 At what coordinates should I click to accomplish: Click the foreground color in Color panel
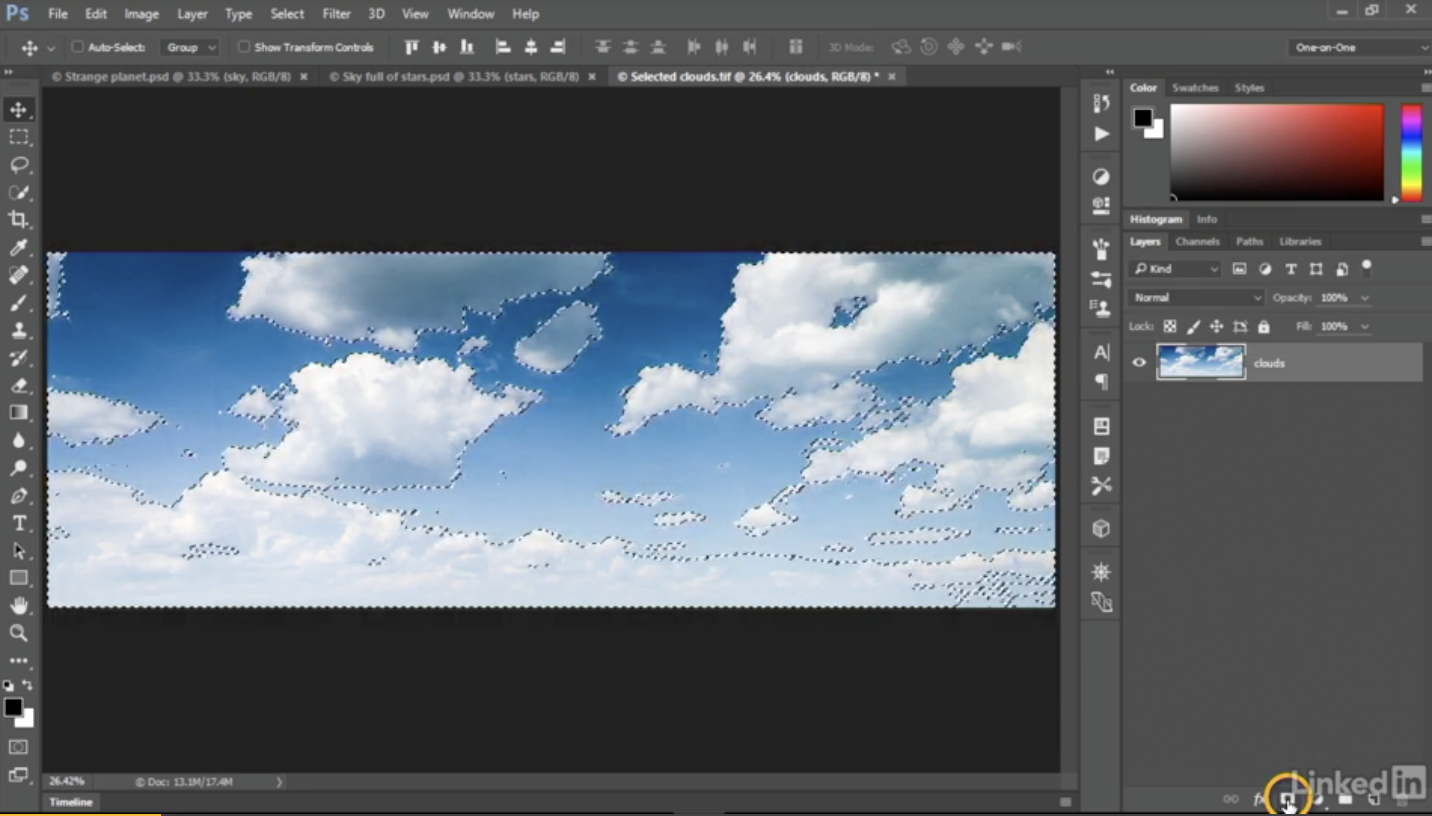point(1142,118)
